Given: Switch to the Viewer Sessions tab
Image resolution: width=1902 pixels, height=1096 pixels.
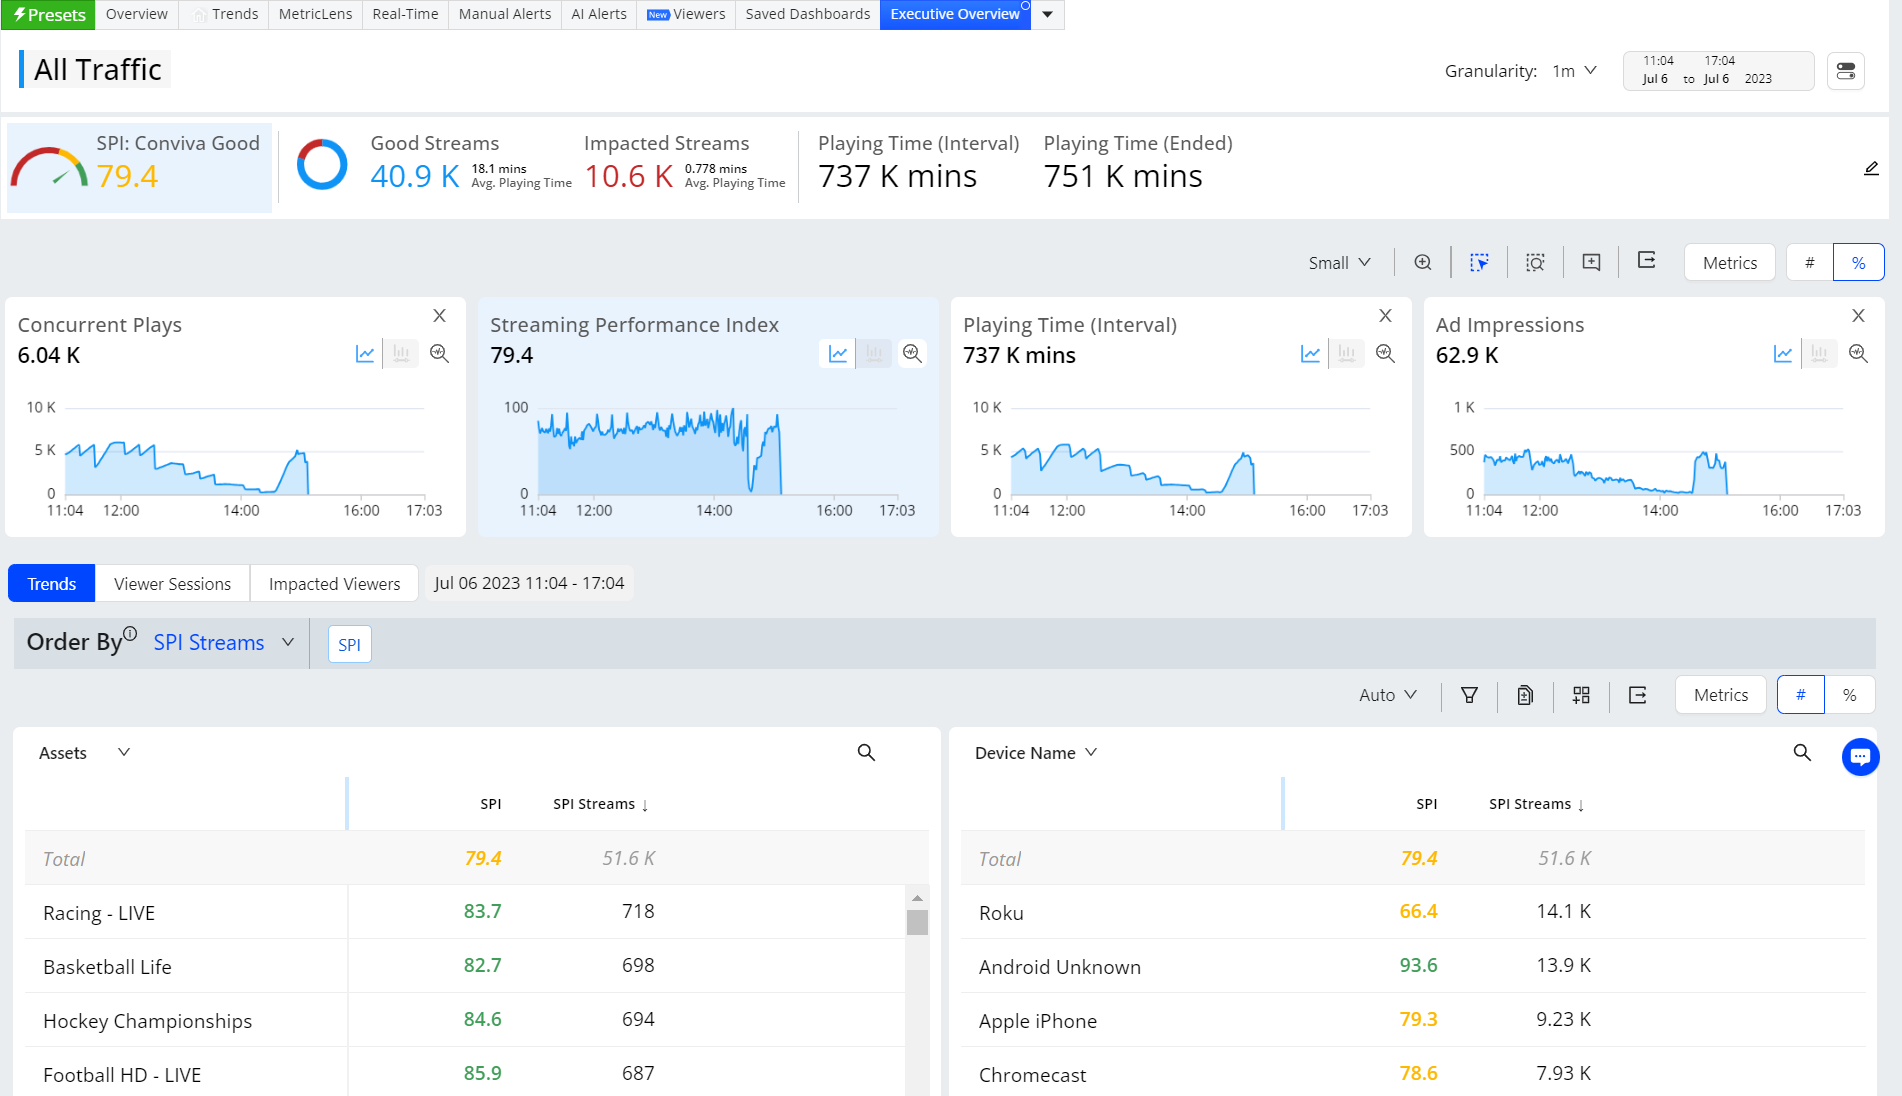Looking at the screenshot, I should [x=172, y=584].
